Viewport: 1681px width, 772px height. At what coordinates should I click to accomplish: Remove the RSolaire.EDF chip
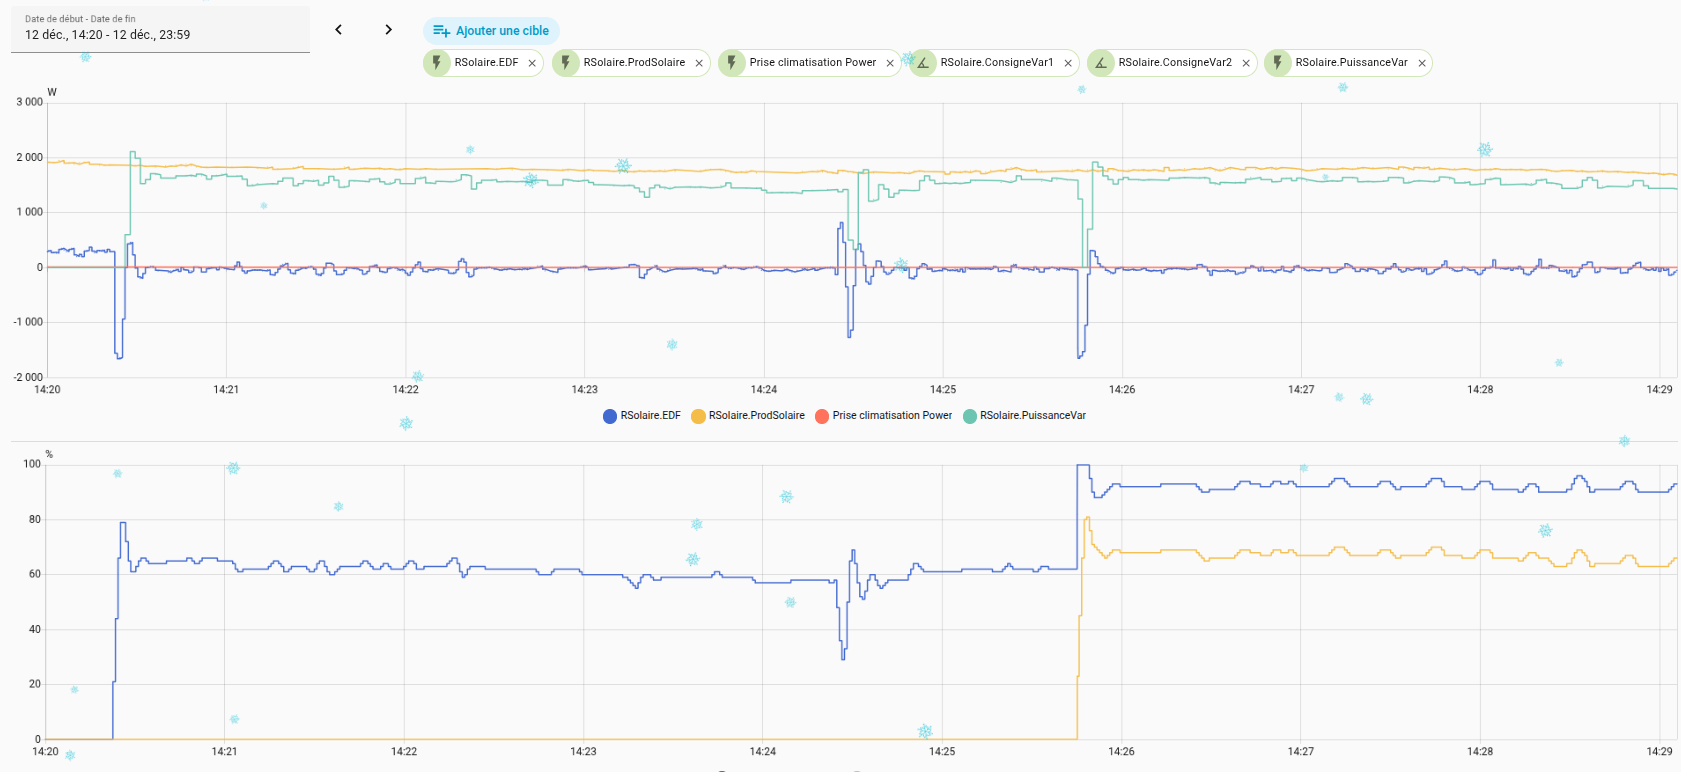tap(532, 63)
